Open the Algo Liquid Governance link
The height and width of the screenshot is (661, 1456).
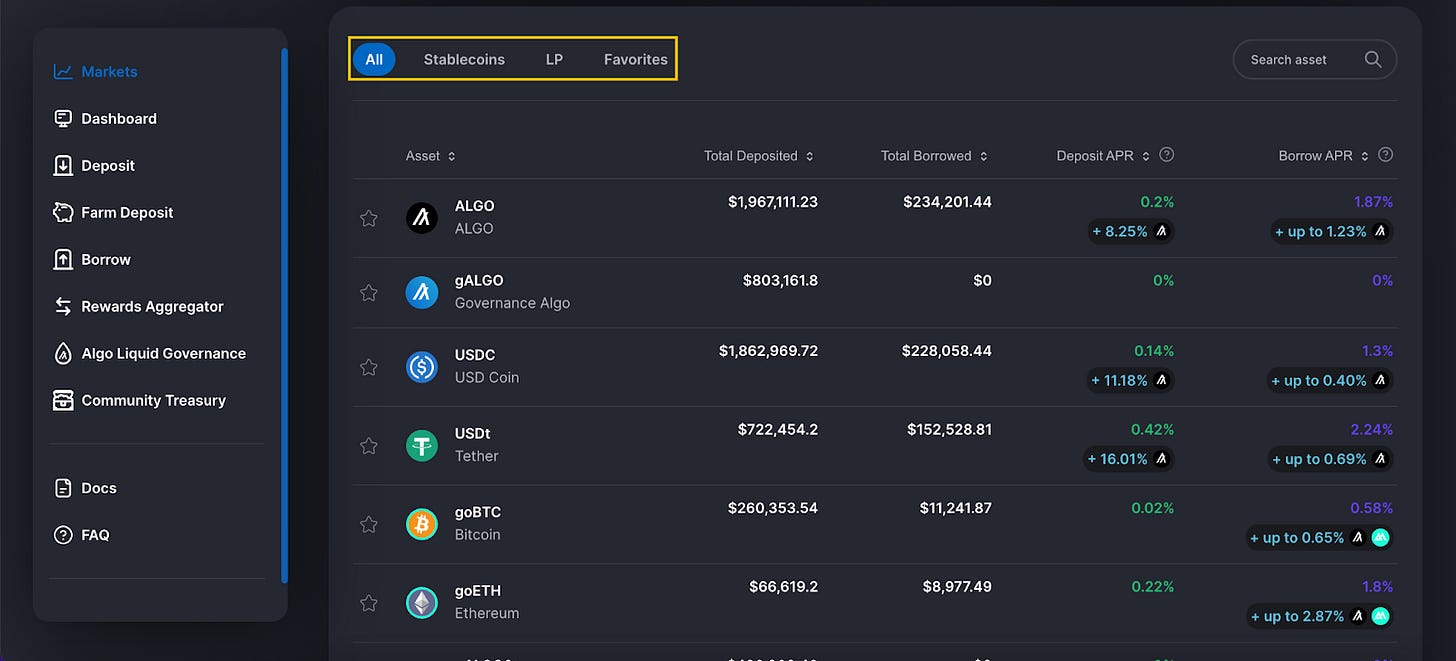[x=163, y=354]
